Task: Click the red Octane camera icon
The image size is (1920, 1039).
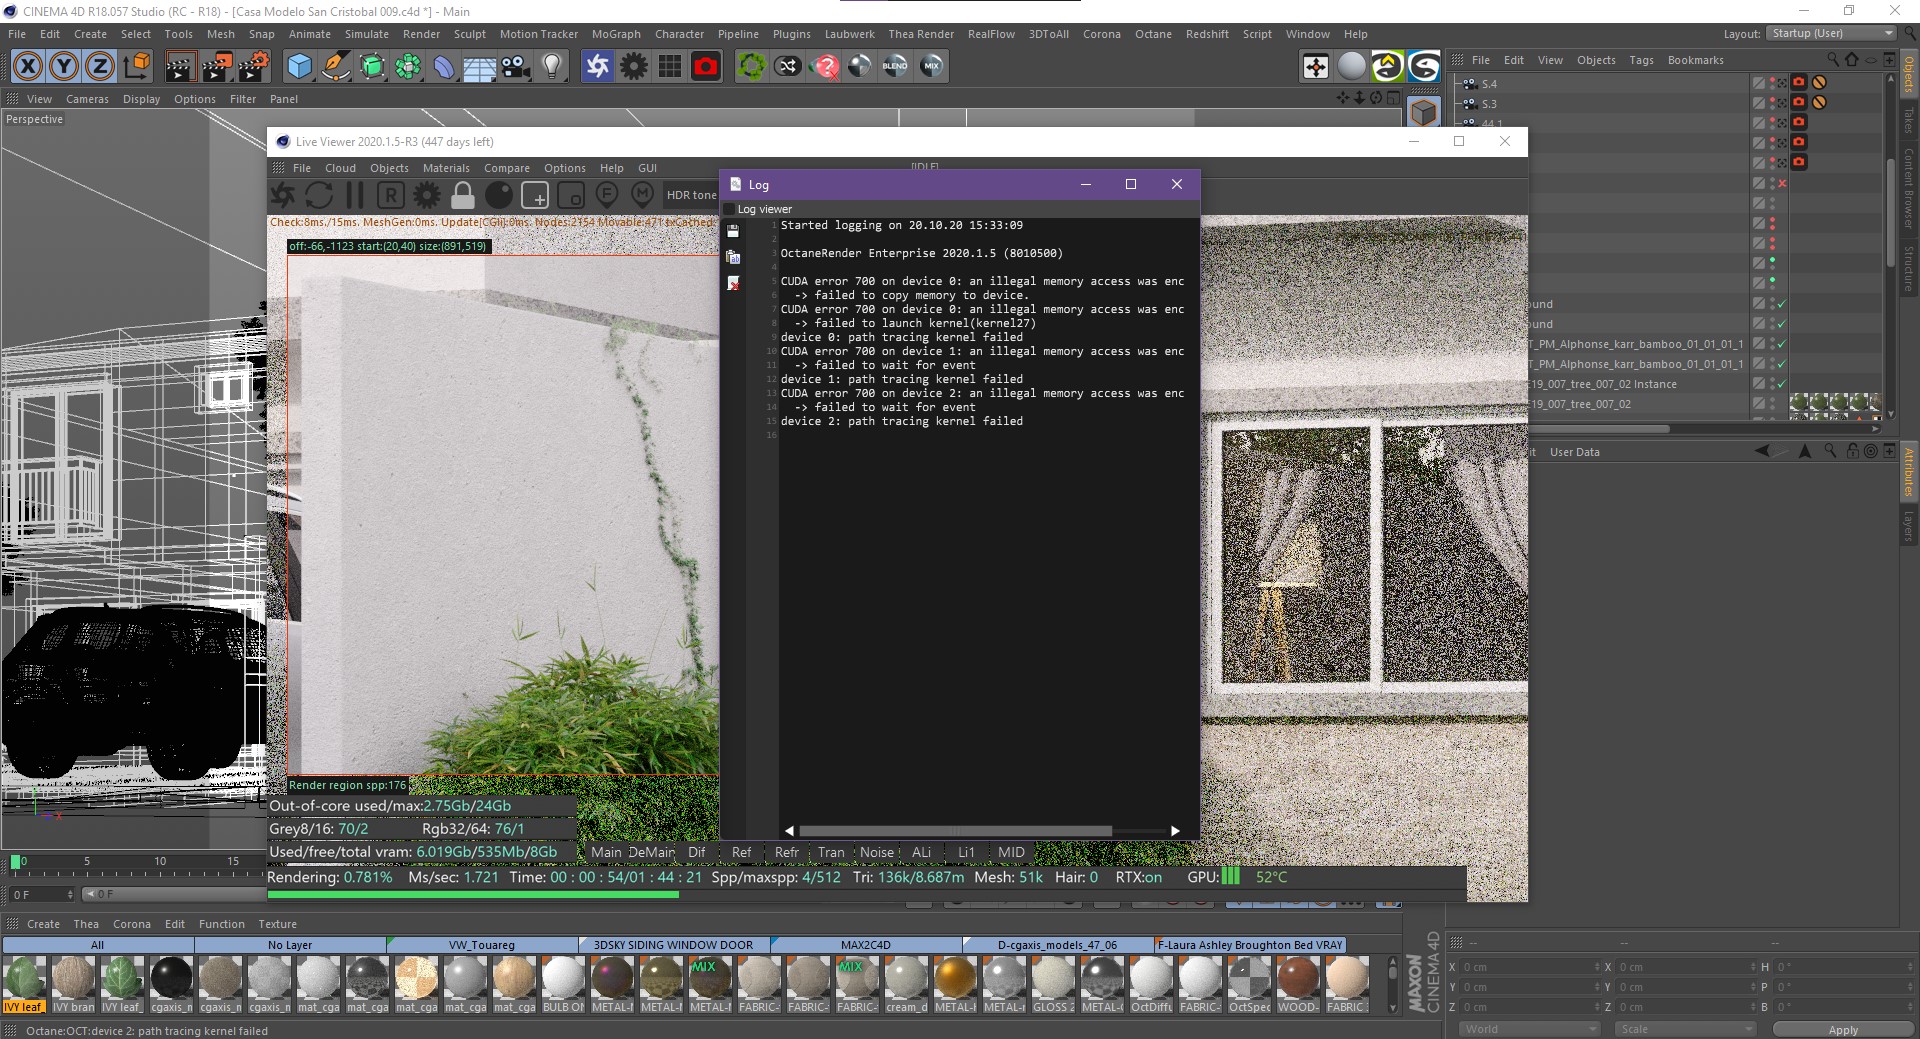Action: coord(706,66)
